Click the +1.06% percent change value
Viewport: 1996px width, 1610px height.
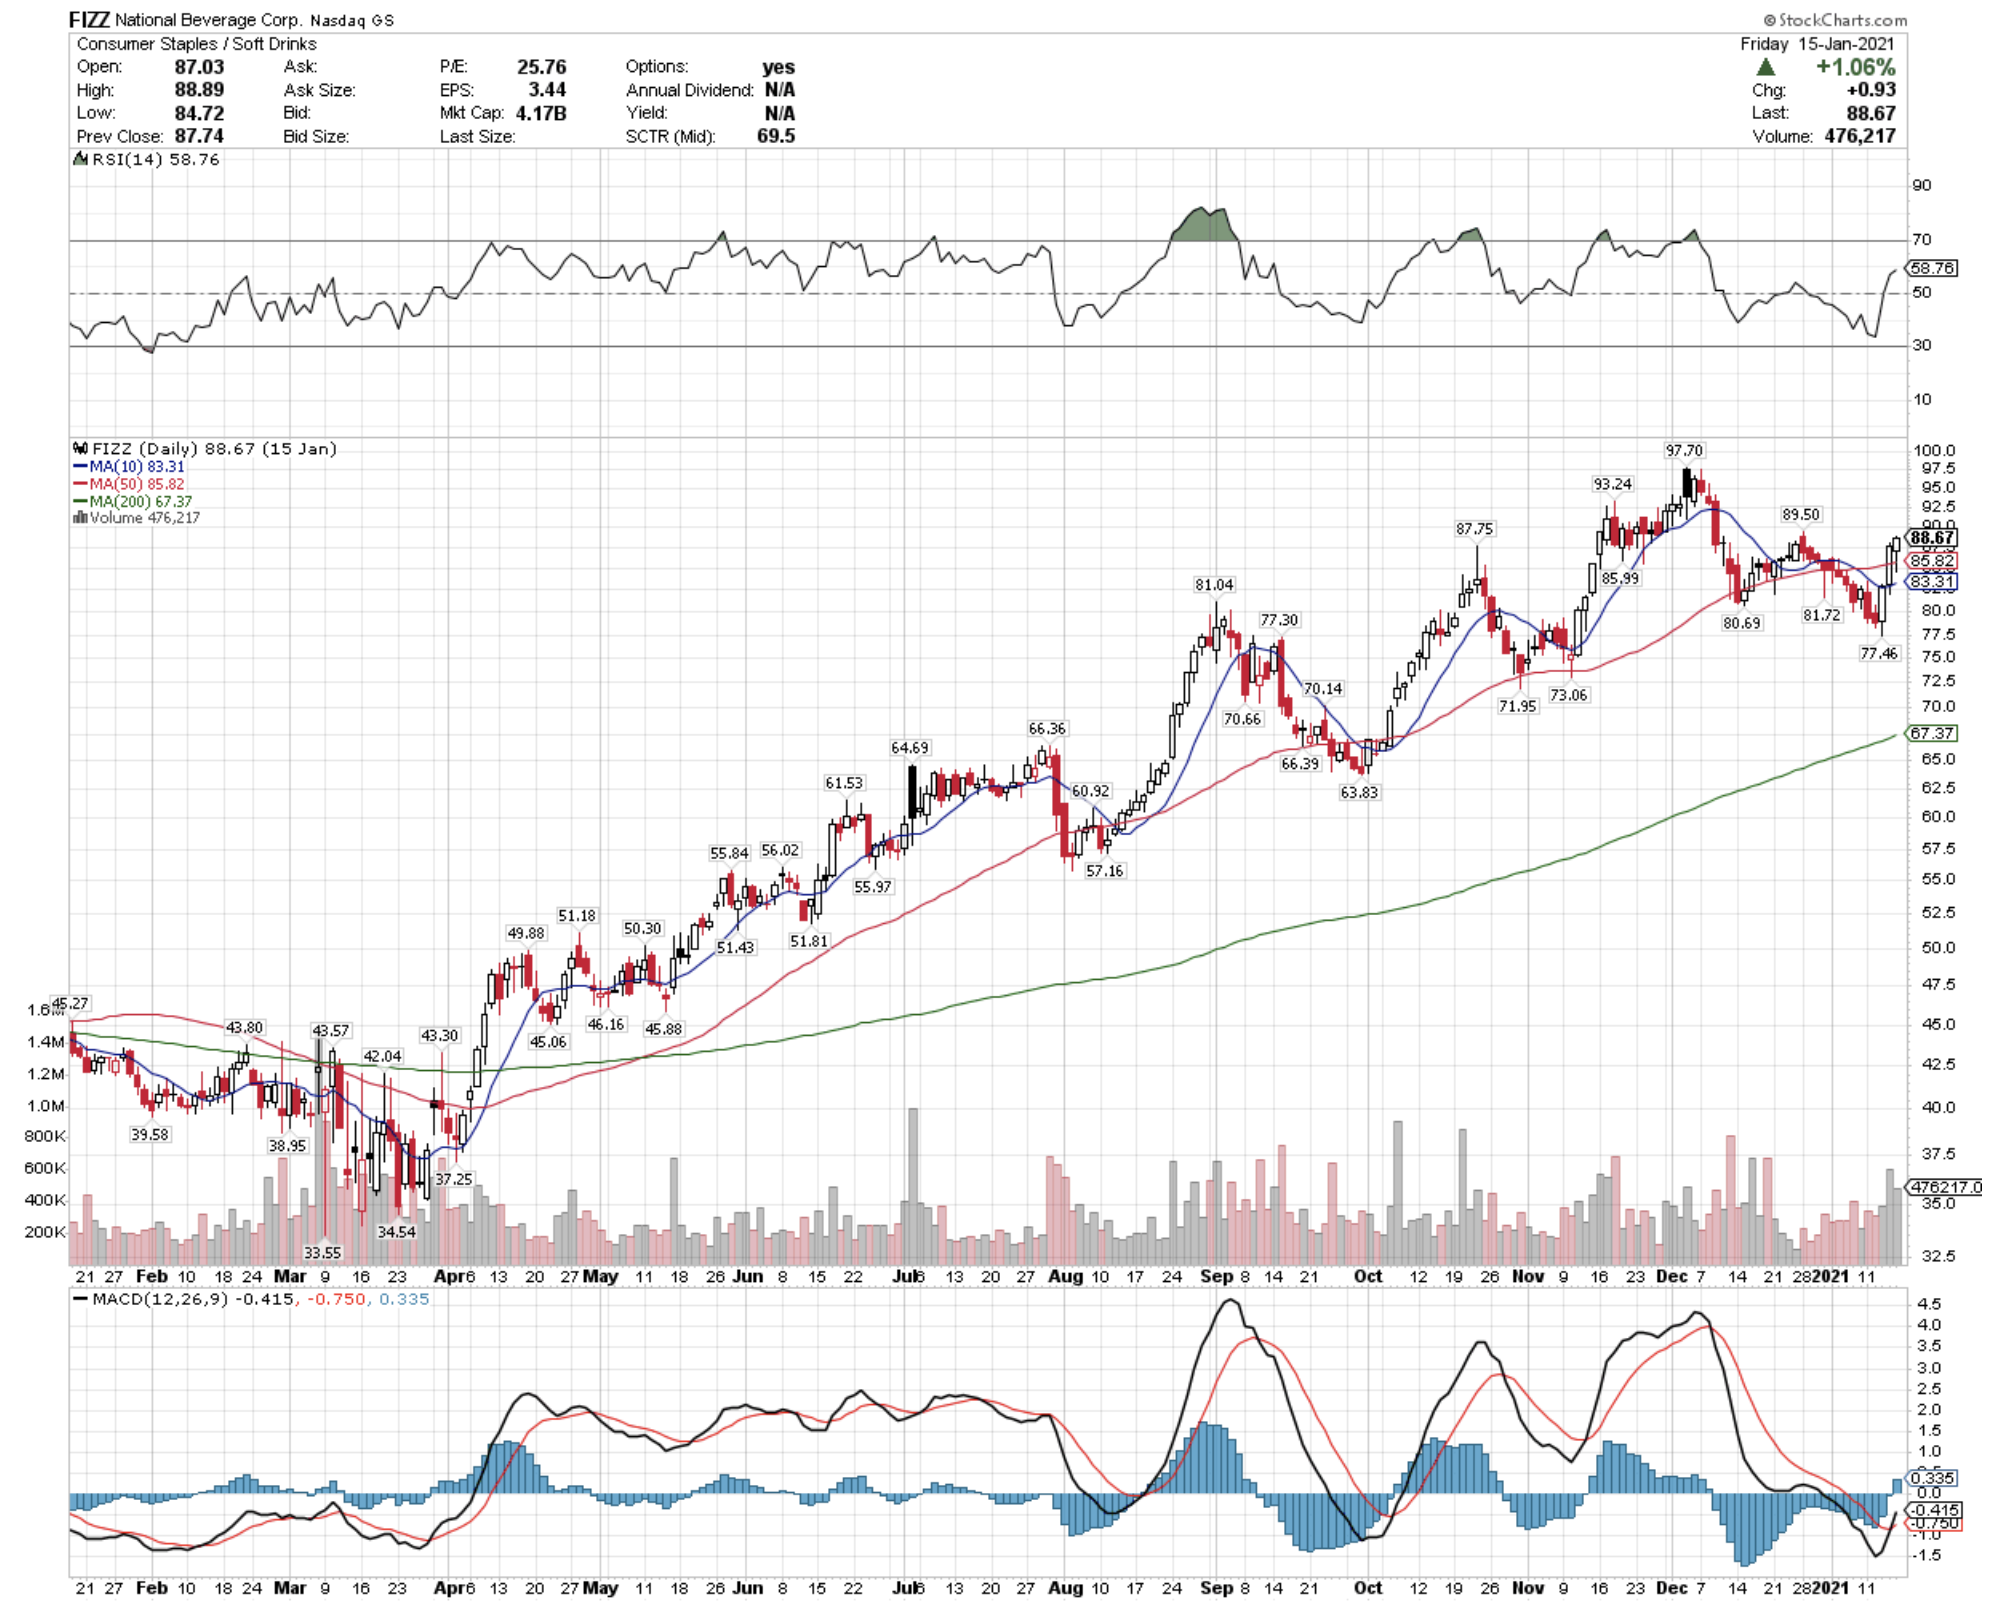[1856, 67]
